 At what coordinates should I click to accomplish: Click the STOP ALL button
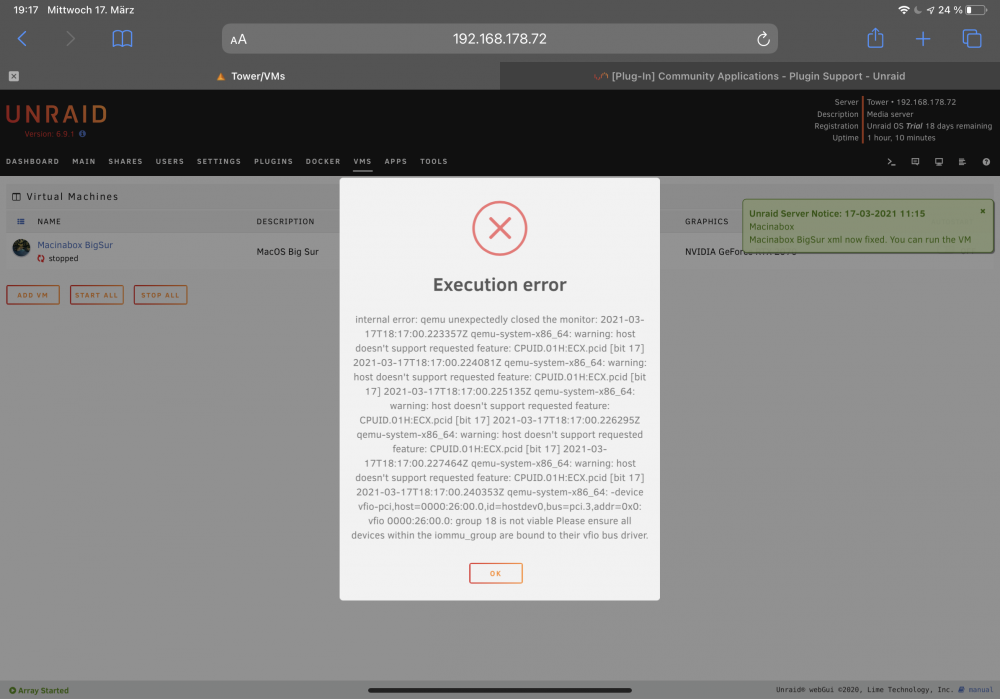[x=160, y=295]
